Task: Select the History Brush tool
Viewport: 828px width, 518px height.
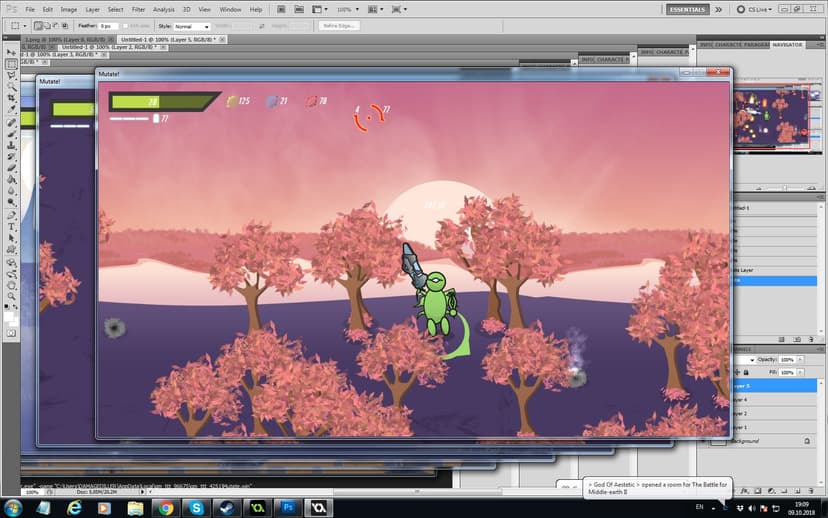Action: (11, 157)
